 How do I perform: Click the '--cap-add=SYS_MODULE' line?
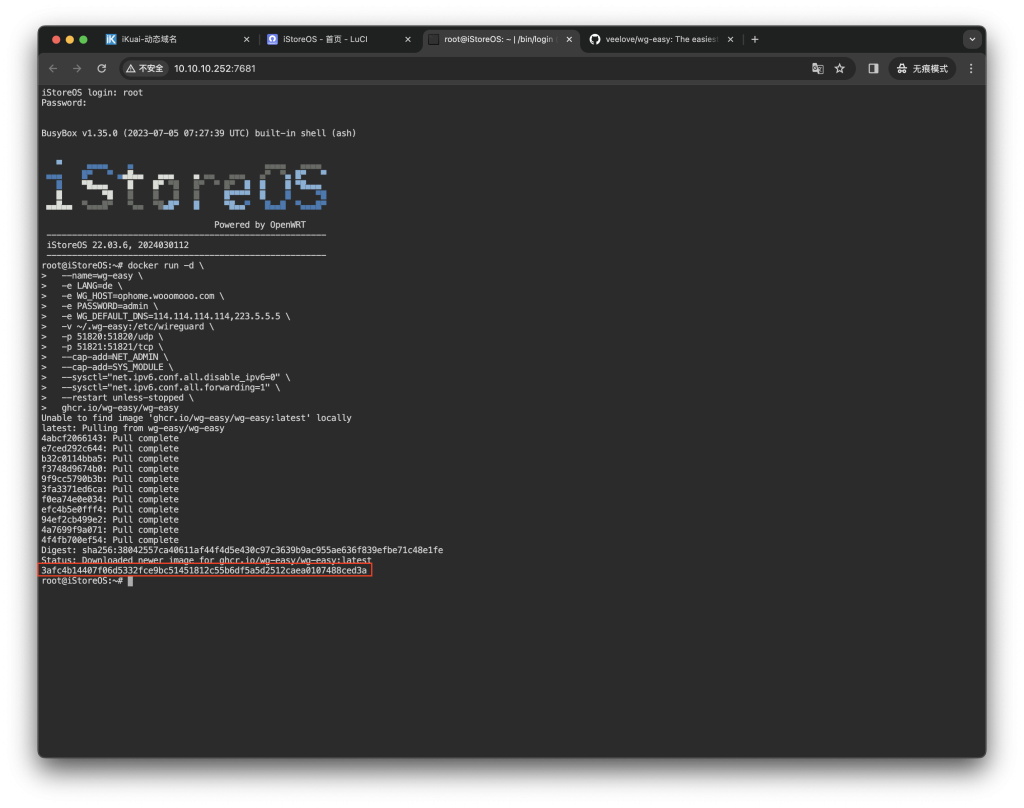108,367
